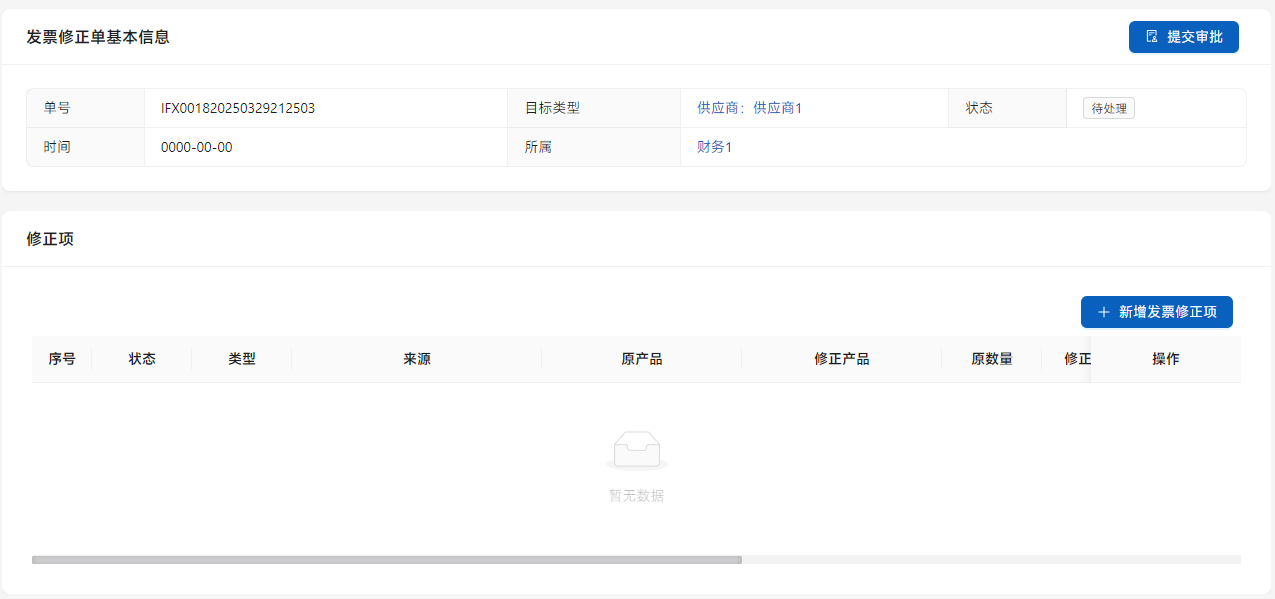The height and width of the screenshot is (599, 1275).
Task: Click the document icon in 提交审批 button
Action: (x=1152, y=37)
